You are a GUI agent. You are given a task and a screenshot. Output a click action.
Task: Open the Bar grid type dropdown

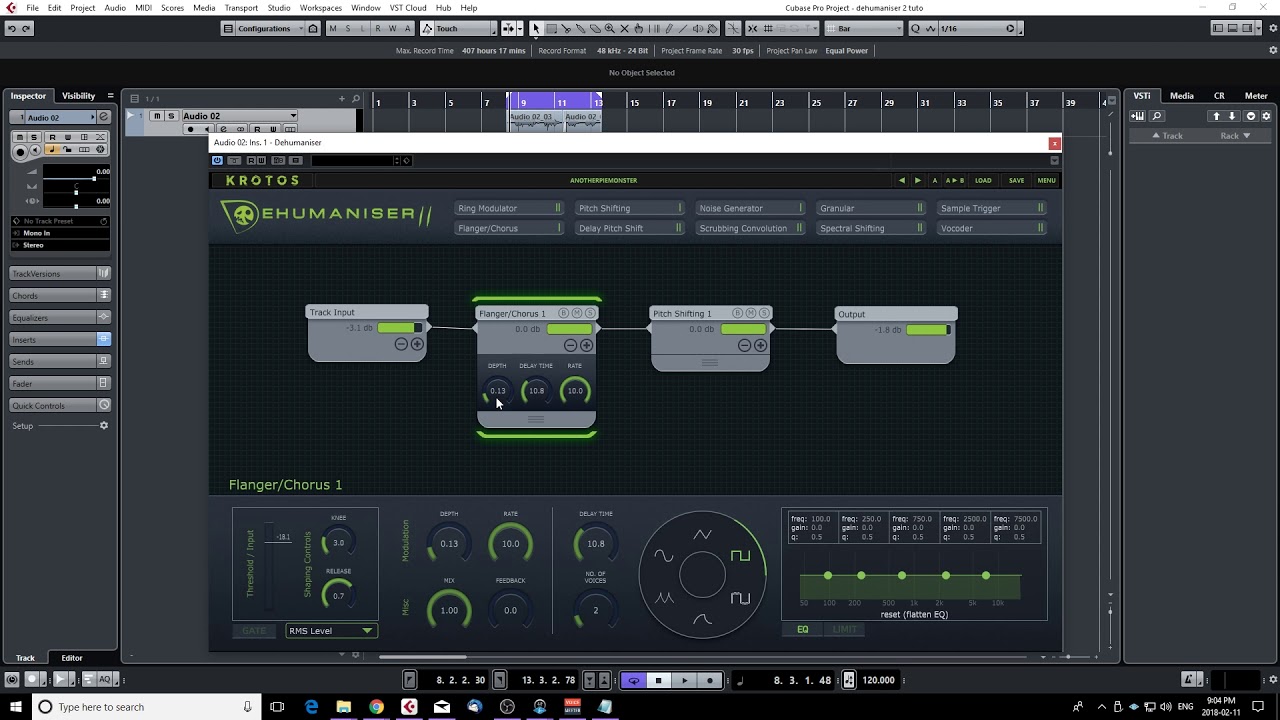(x=864, y=28)
